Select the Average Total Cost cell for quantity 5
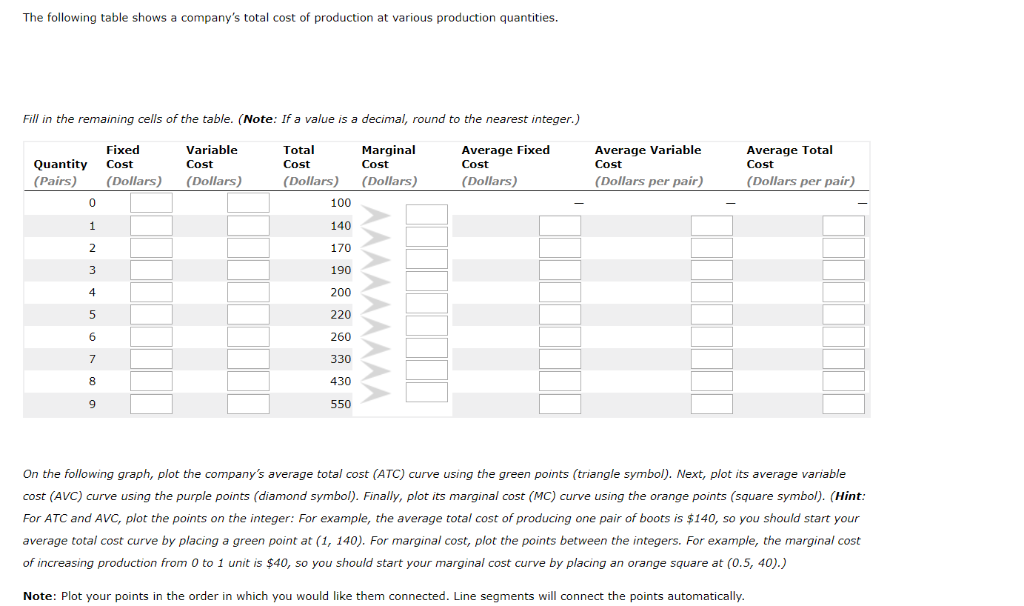The height and width of the screenshot is (606, 1024). coord(843,313)
